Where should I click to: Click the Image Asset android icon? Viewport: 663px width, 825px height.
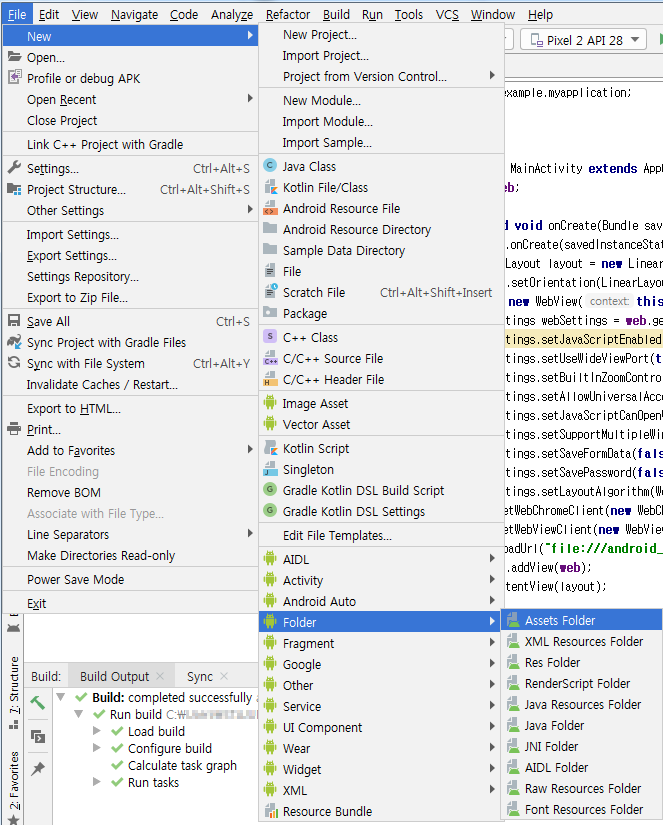pos(270,403)
